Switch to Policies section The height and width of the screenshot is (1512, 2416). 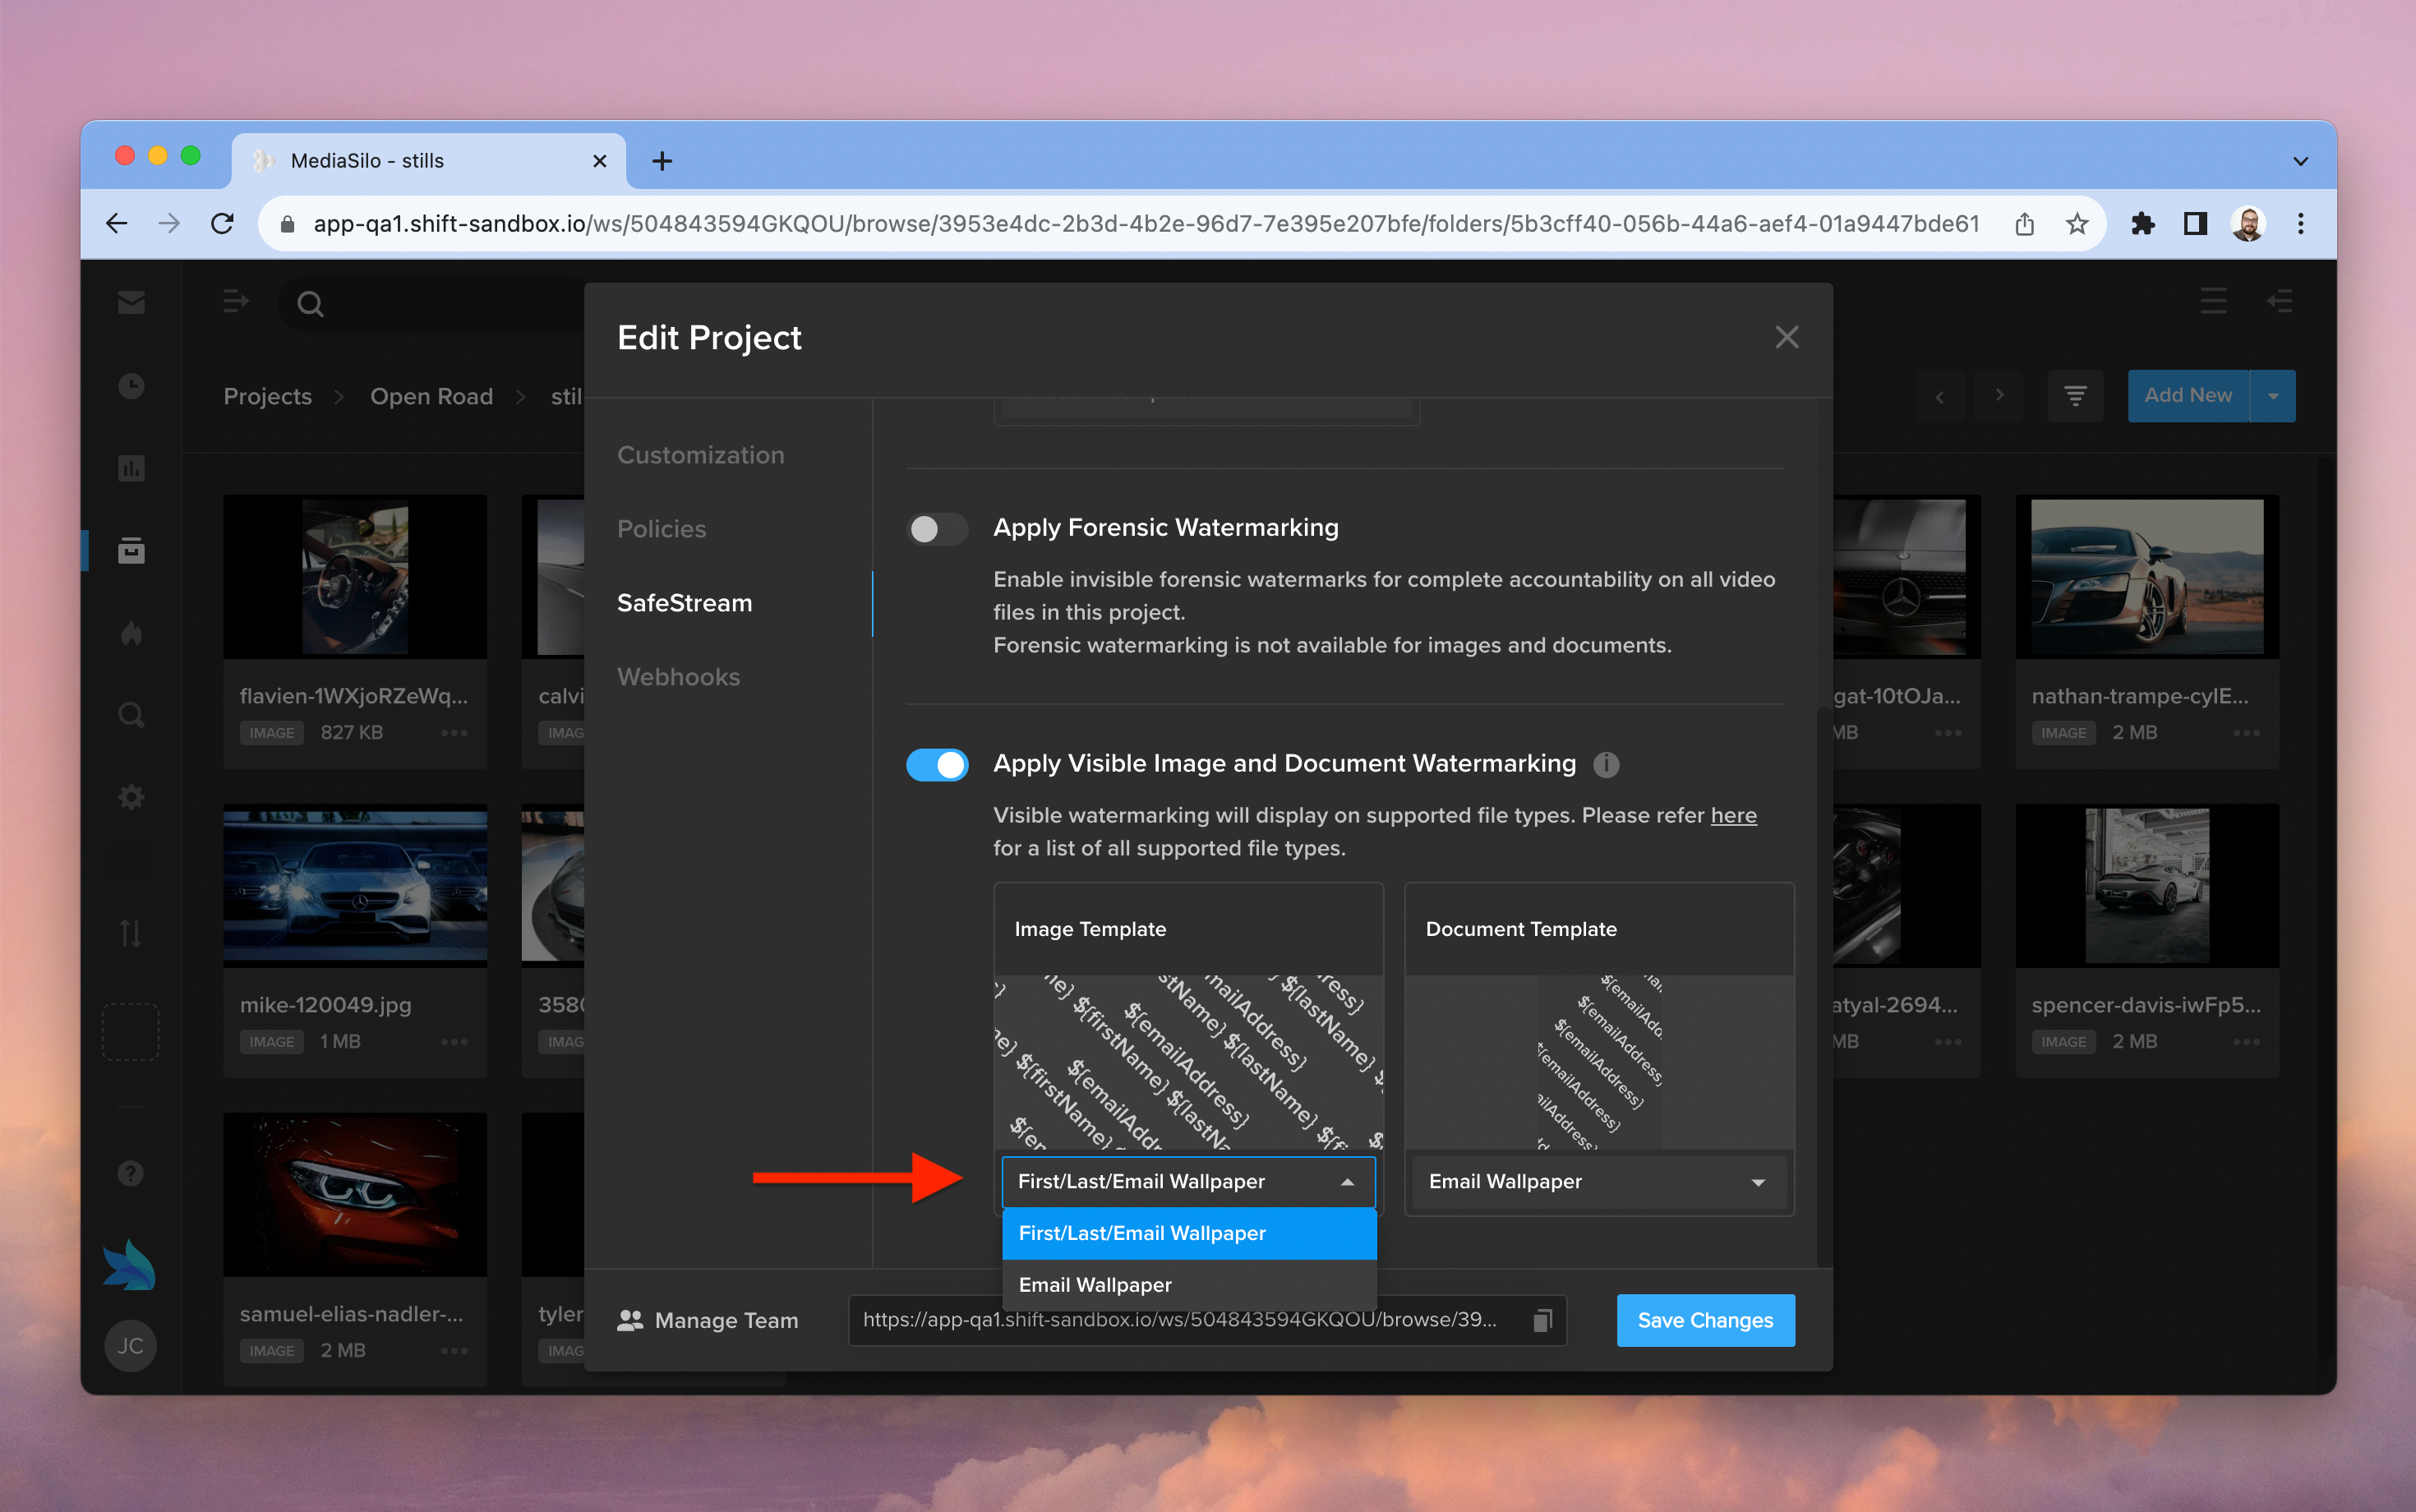pos(661,529)
